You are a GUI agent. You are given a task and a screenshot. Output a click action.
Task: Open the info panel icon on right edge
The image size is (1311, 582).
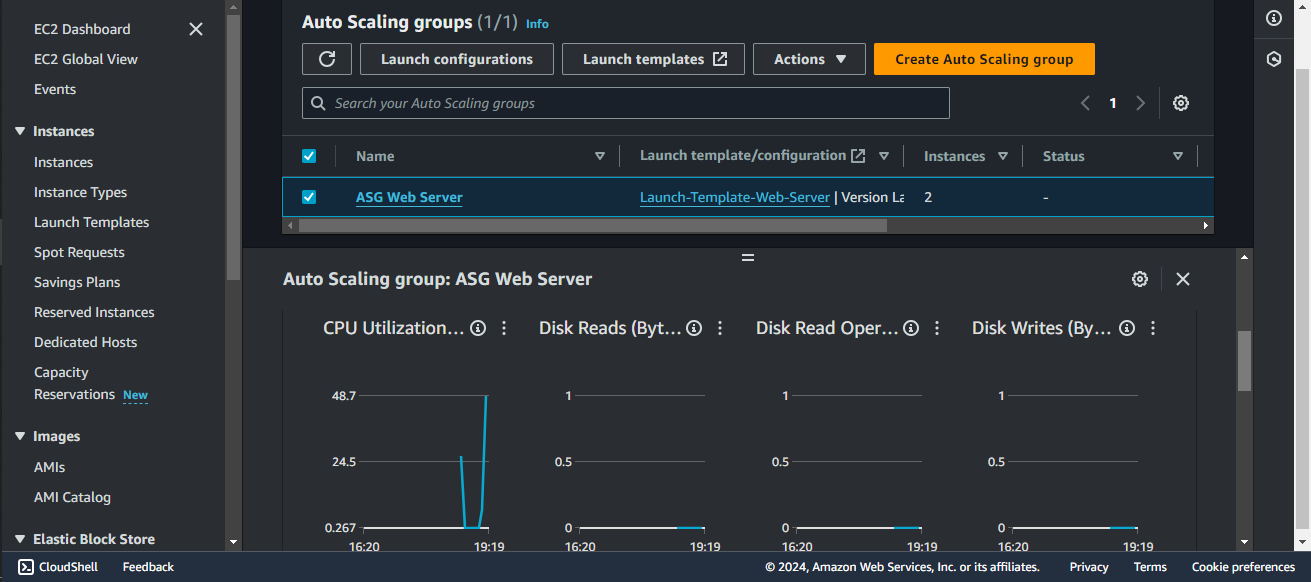point(1274,18)
